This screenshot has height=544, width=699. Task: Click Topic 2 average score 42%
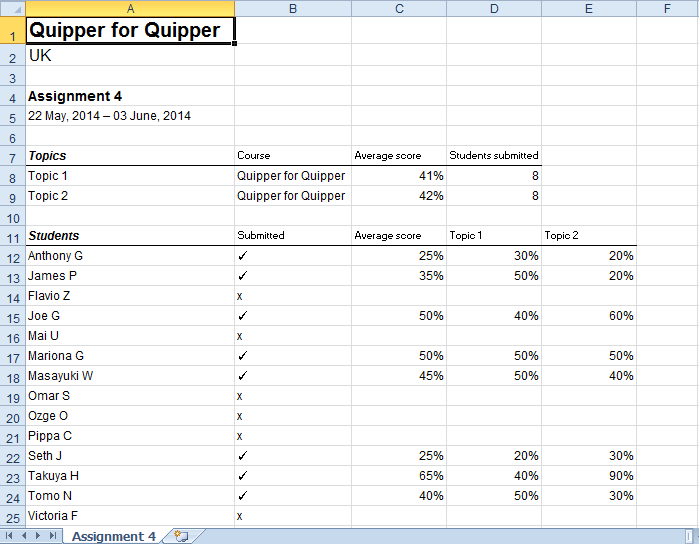coord(399,196)
